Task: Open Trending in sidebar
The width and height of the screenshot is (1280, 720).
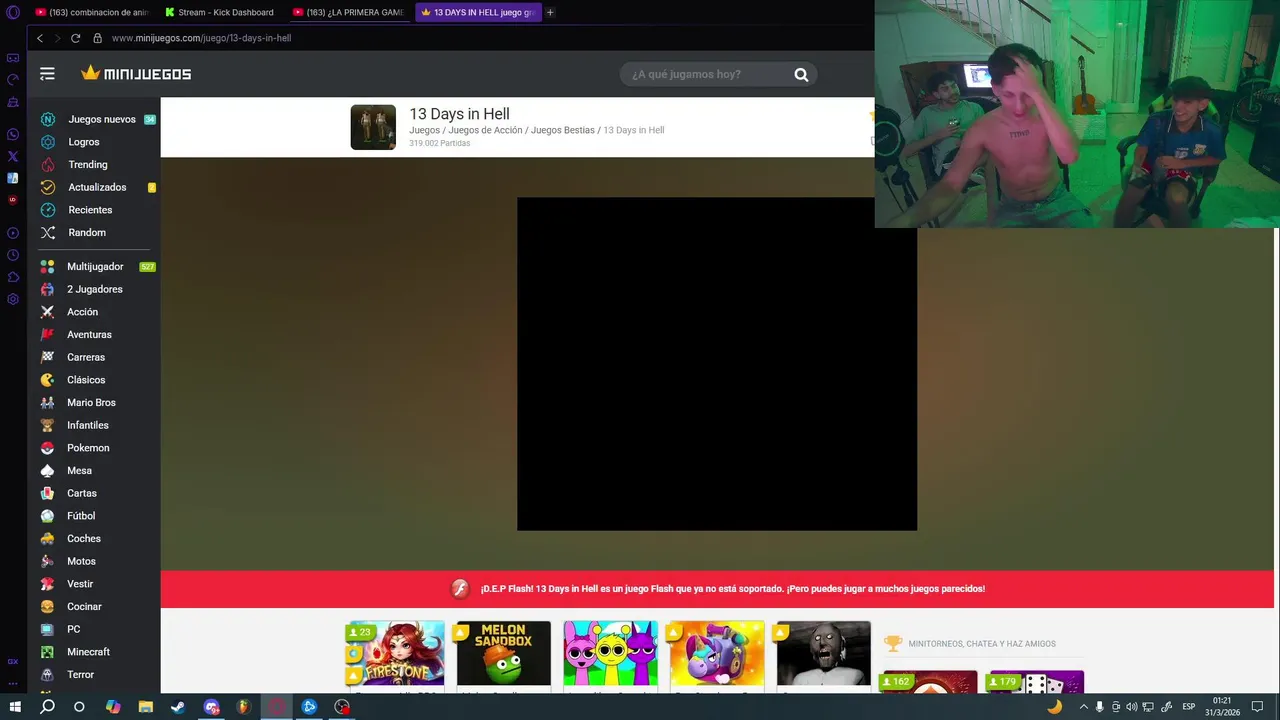Action: pyautogui.click(x=87, y=165)
